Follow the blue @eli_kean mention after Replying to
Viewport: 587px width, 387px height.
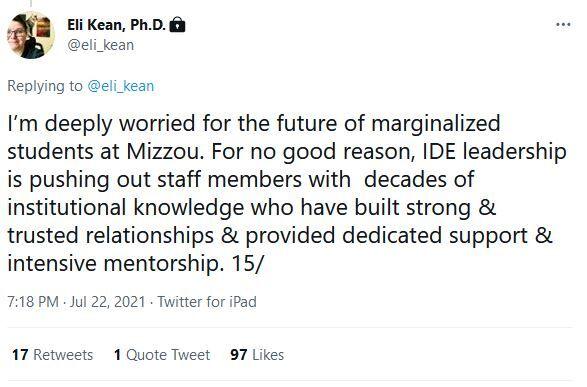pos(120,86)
